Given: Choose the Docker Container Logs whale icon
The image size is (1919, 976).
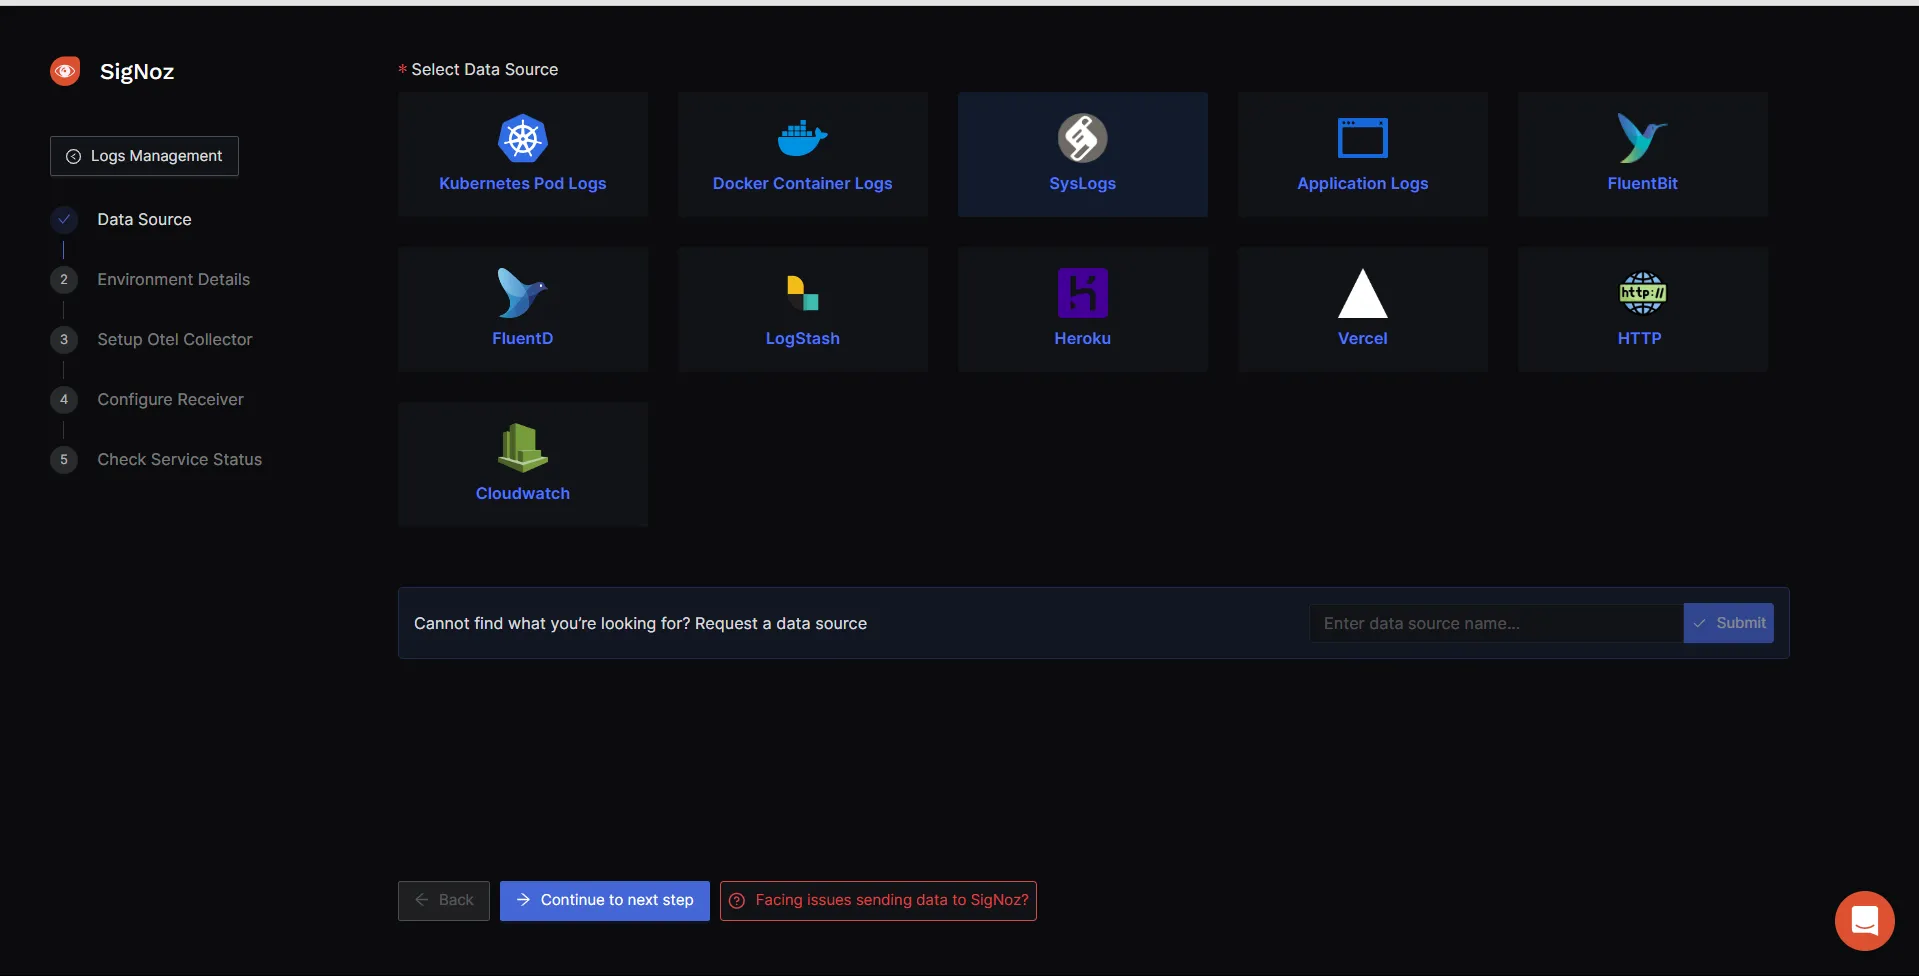Looking at the screenshot, I should [x=802, y=139].
